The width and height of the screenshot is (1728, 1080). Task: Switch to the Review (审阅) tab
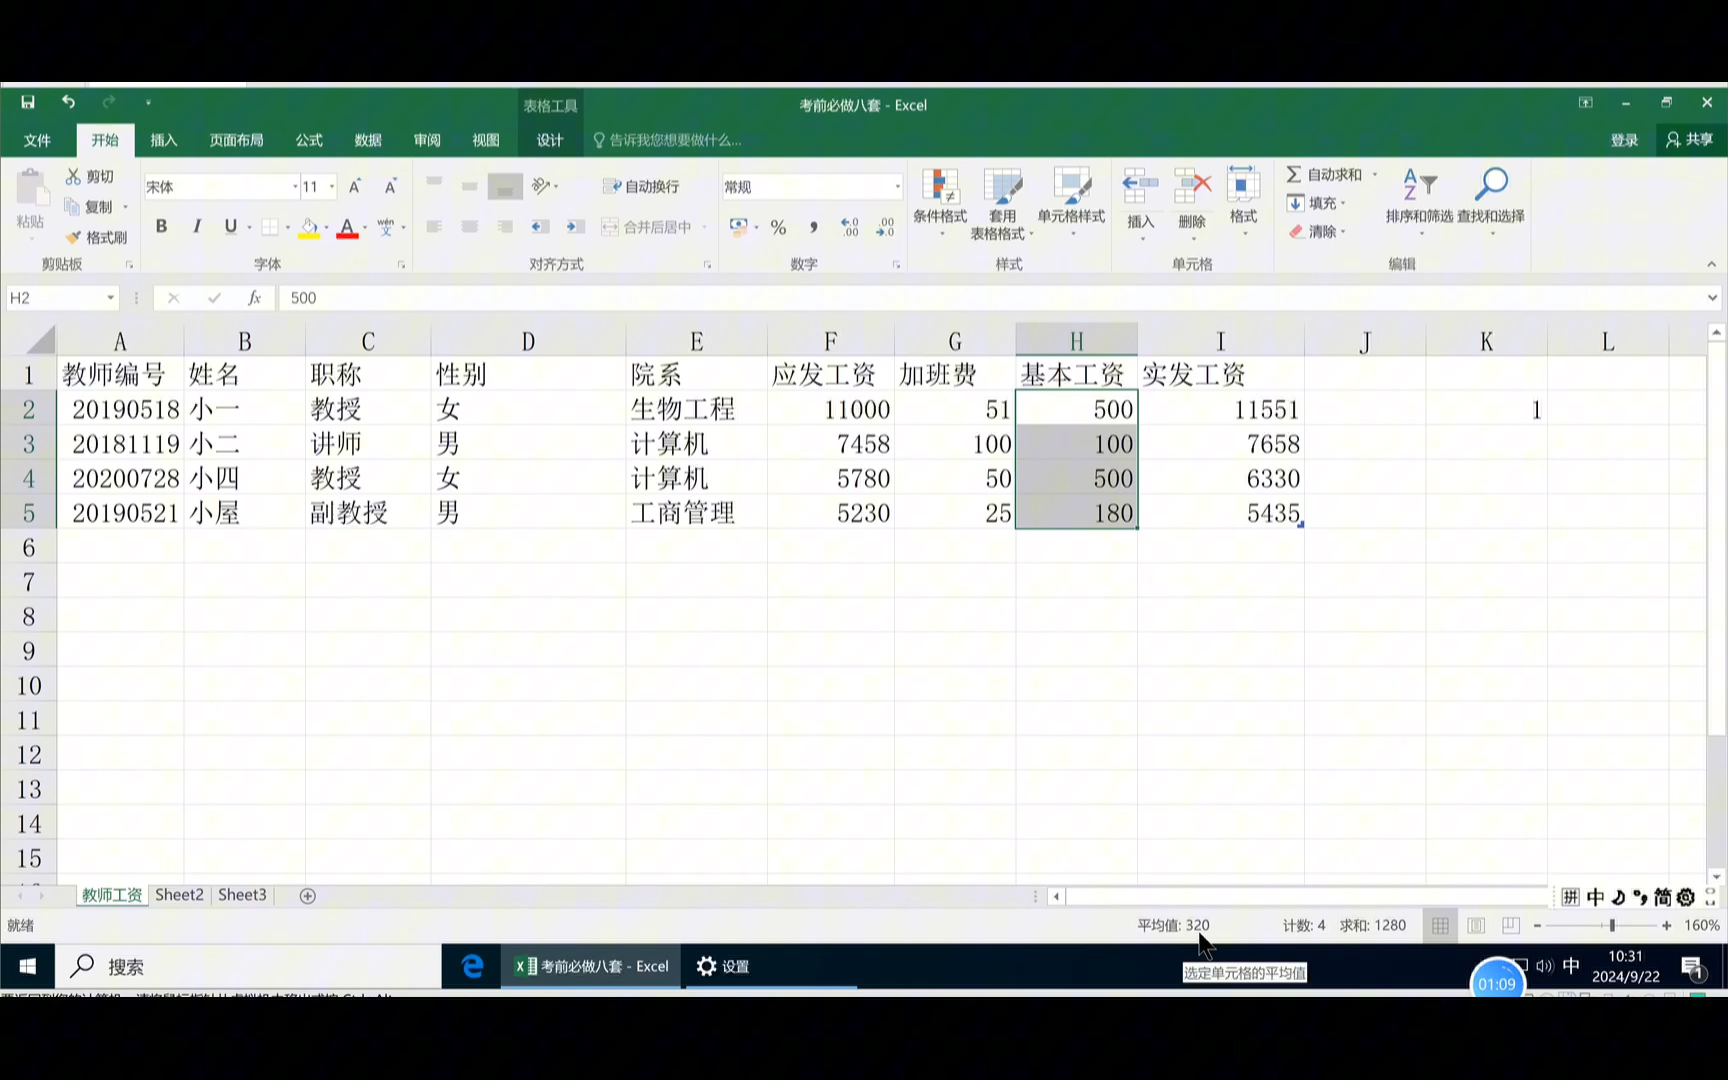click(427, 140)
